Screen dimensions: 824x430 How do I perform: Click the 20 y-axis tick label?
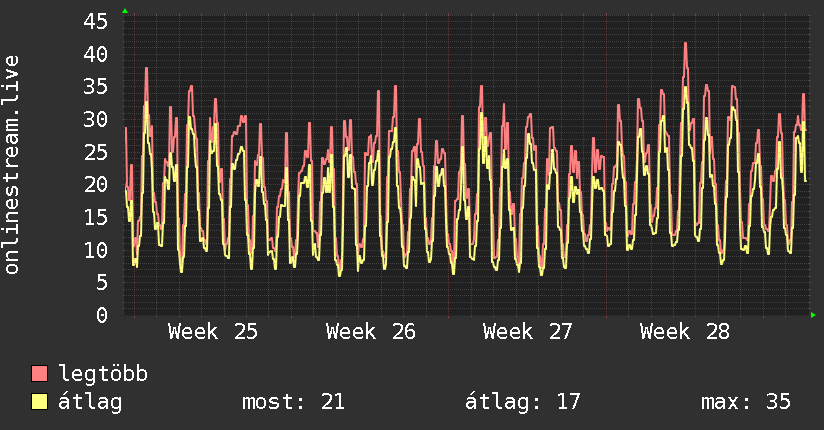coord(96,185)
